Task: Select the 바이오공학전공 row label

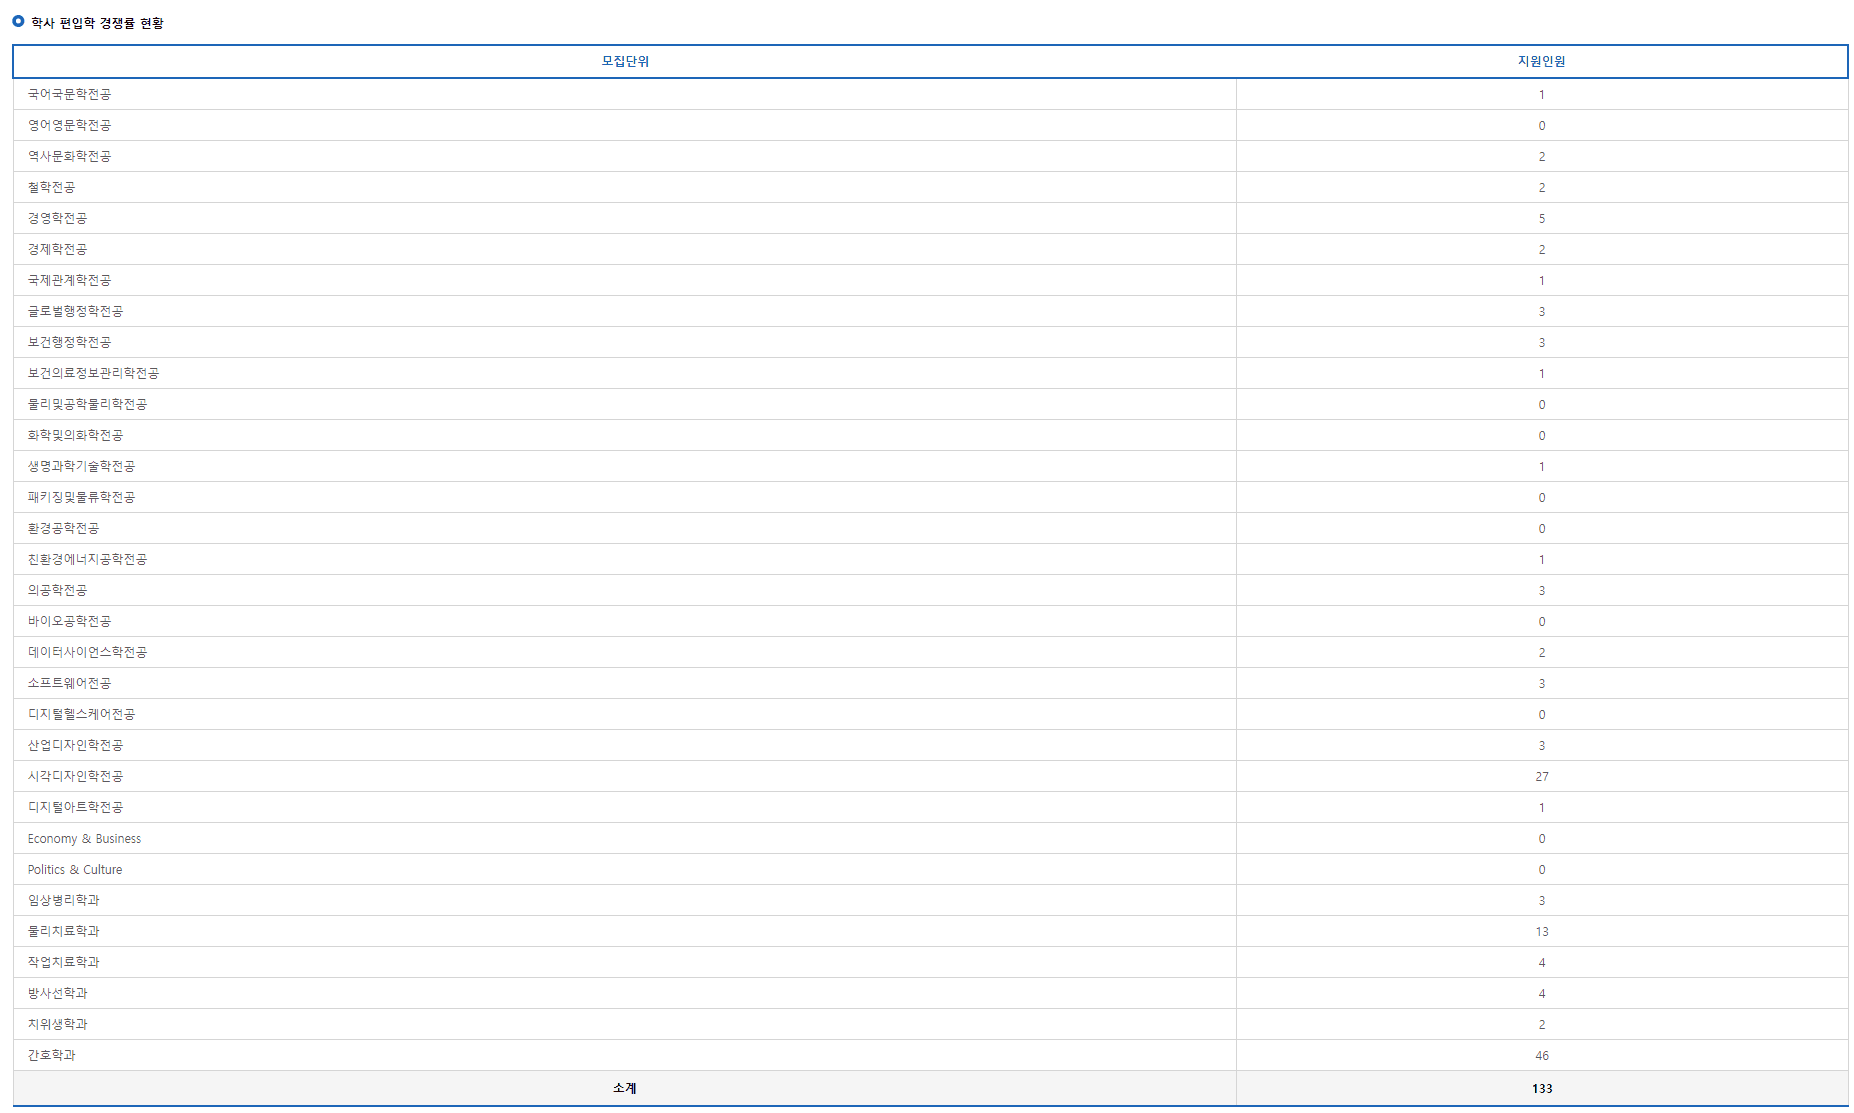Action: (x=69, y=621)
